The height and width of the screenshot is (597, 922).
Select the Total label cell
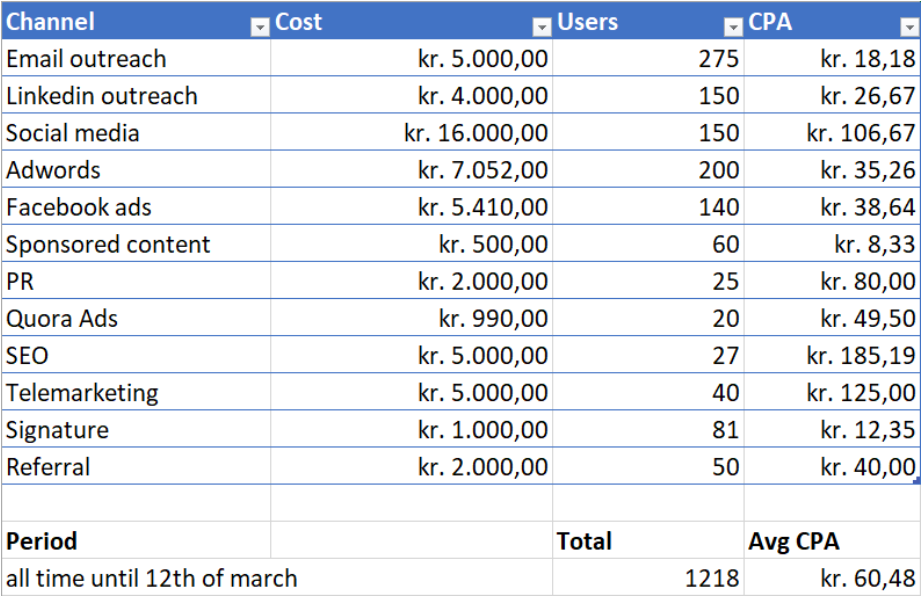pos(648,540)
